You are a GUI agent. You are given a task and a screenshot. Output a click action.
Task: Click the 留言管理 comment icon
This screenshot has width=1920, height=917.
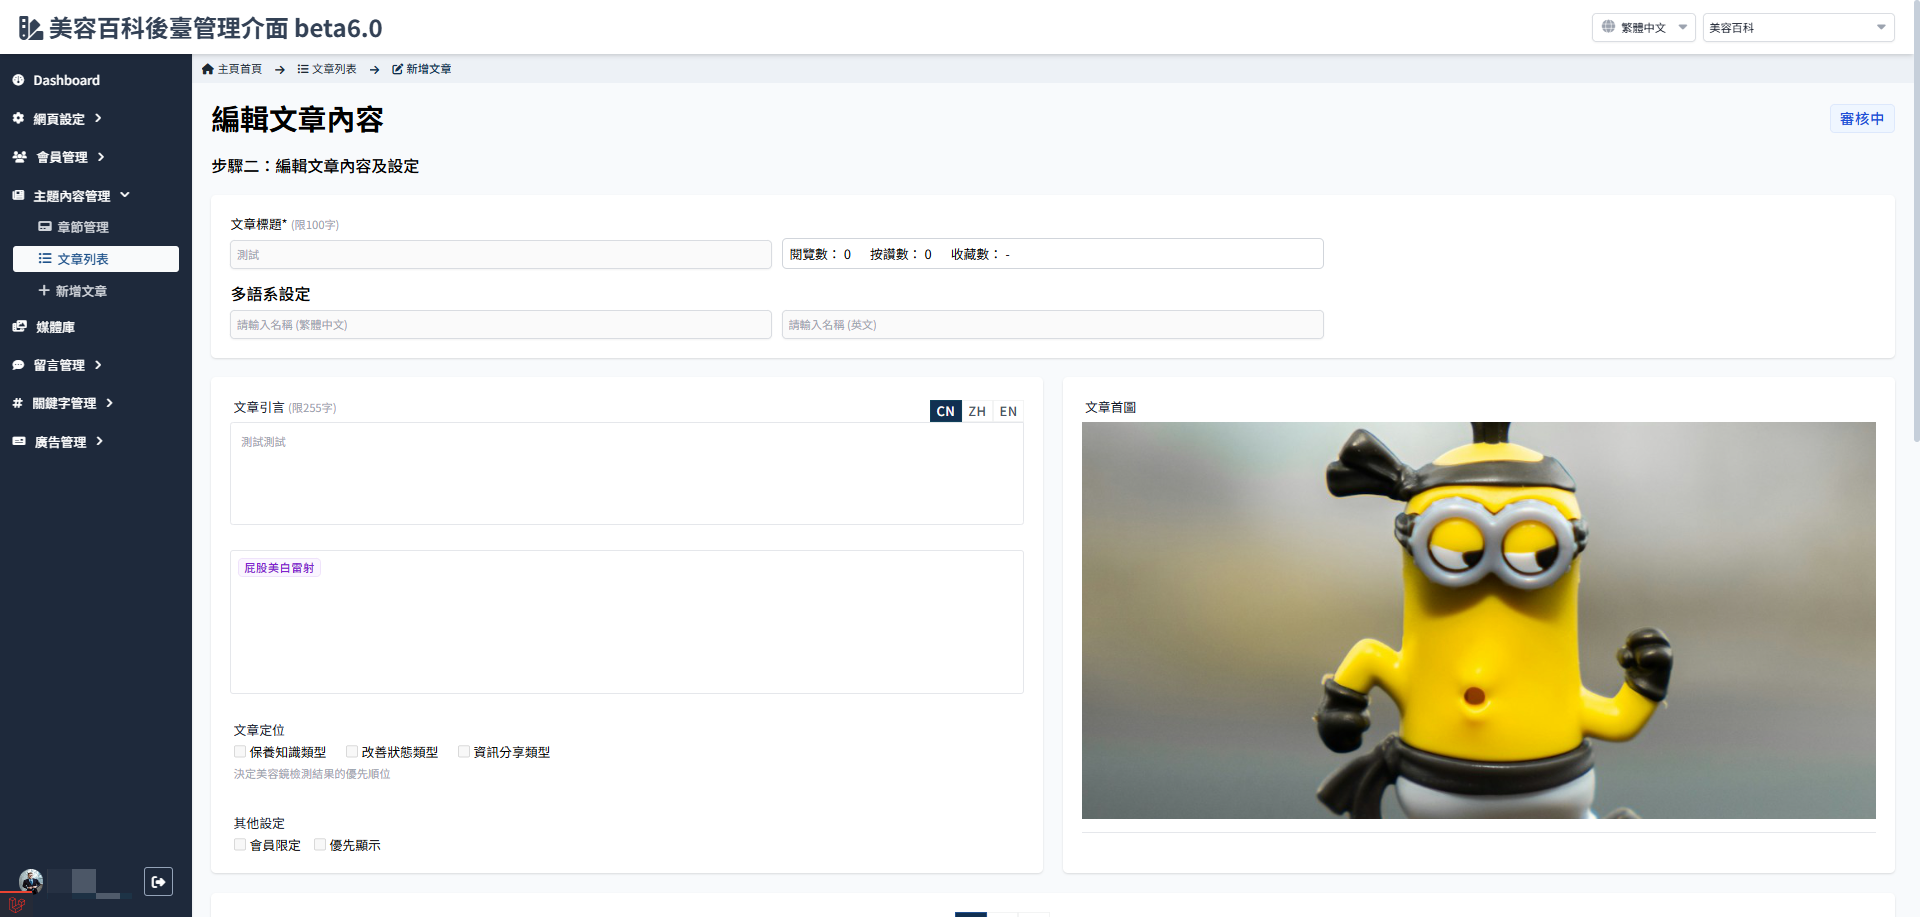[x=18, y=365]
